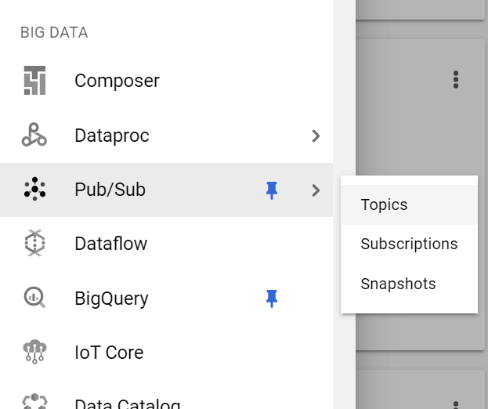Image resolution: width=488 pixels, height=409 pixels.
Task: Click the BigQuery magnifier icon
Action: click(x=35, y=297)
